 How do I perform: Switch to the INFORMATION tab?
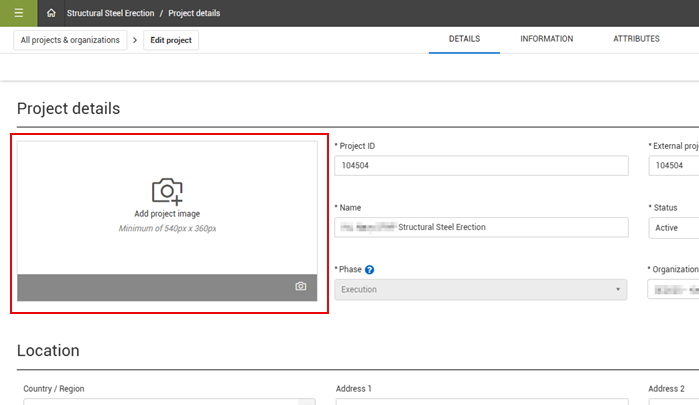click(546, 39)
